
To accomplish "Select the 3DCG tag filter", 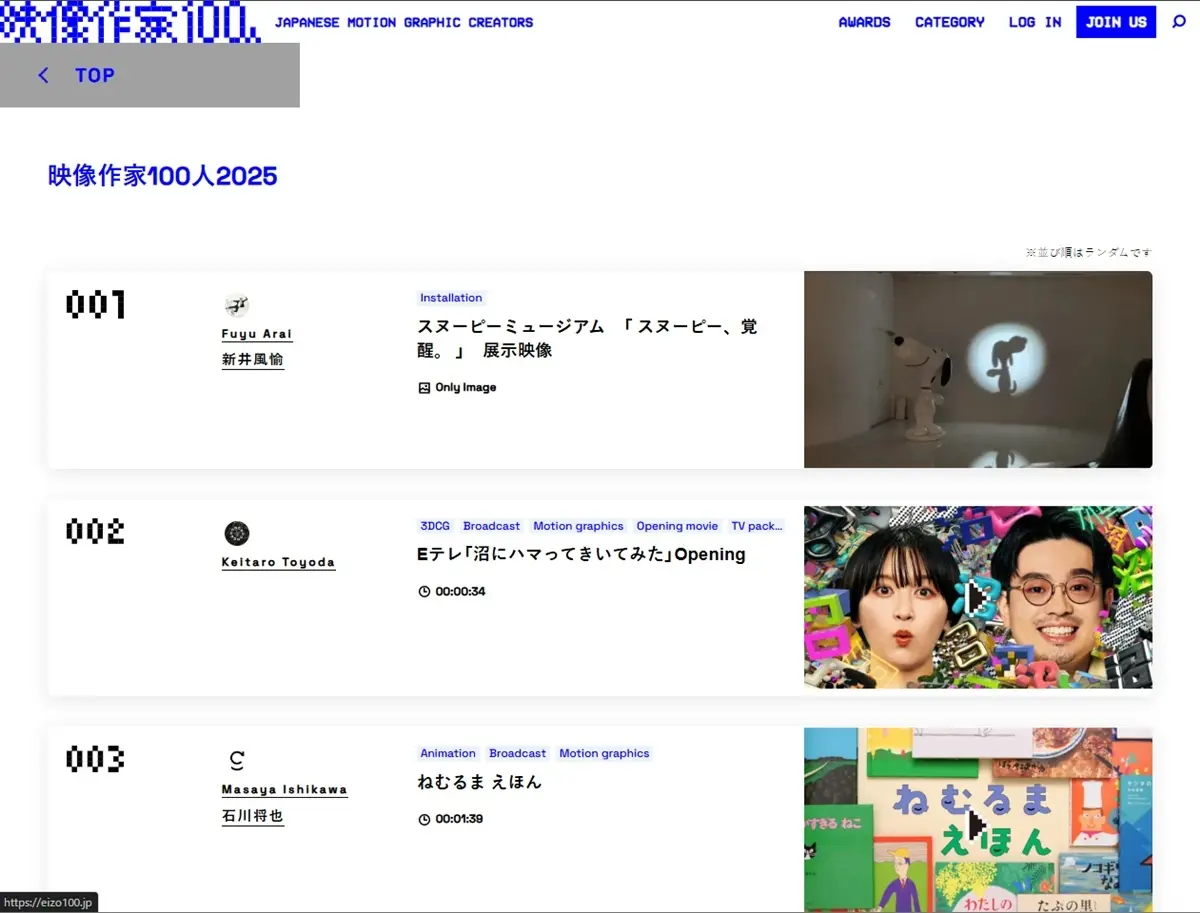I will (435, 525).
